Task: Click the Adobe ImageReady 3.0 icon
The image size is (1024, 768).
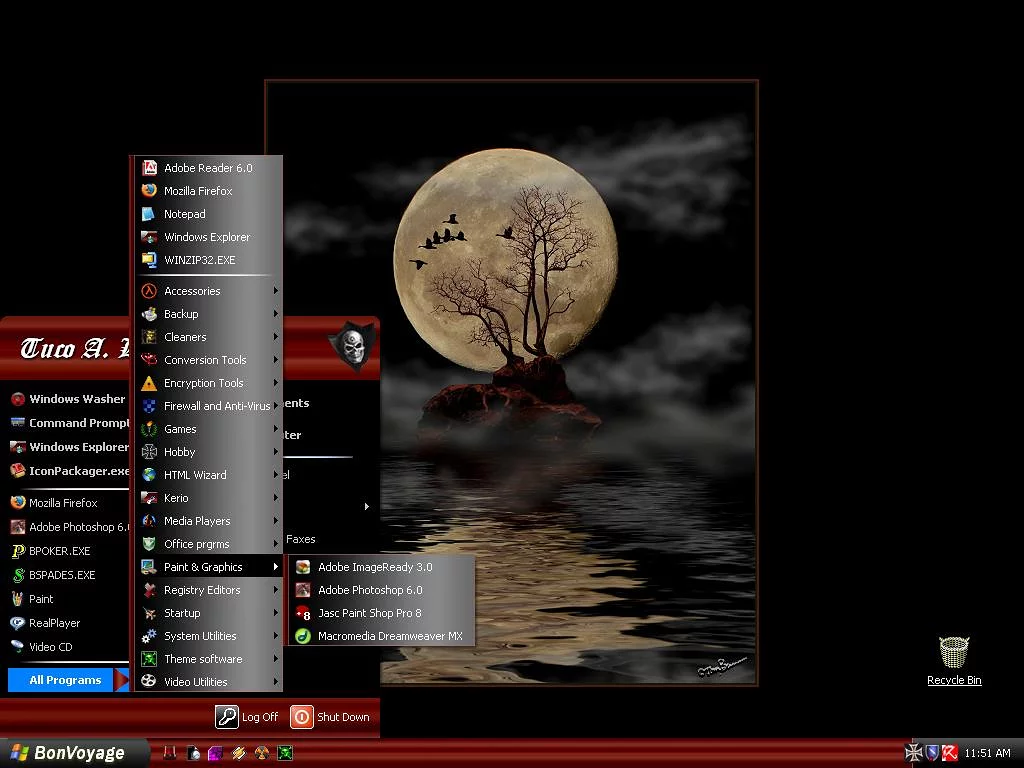Action: coord(303,567)
